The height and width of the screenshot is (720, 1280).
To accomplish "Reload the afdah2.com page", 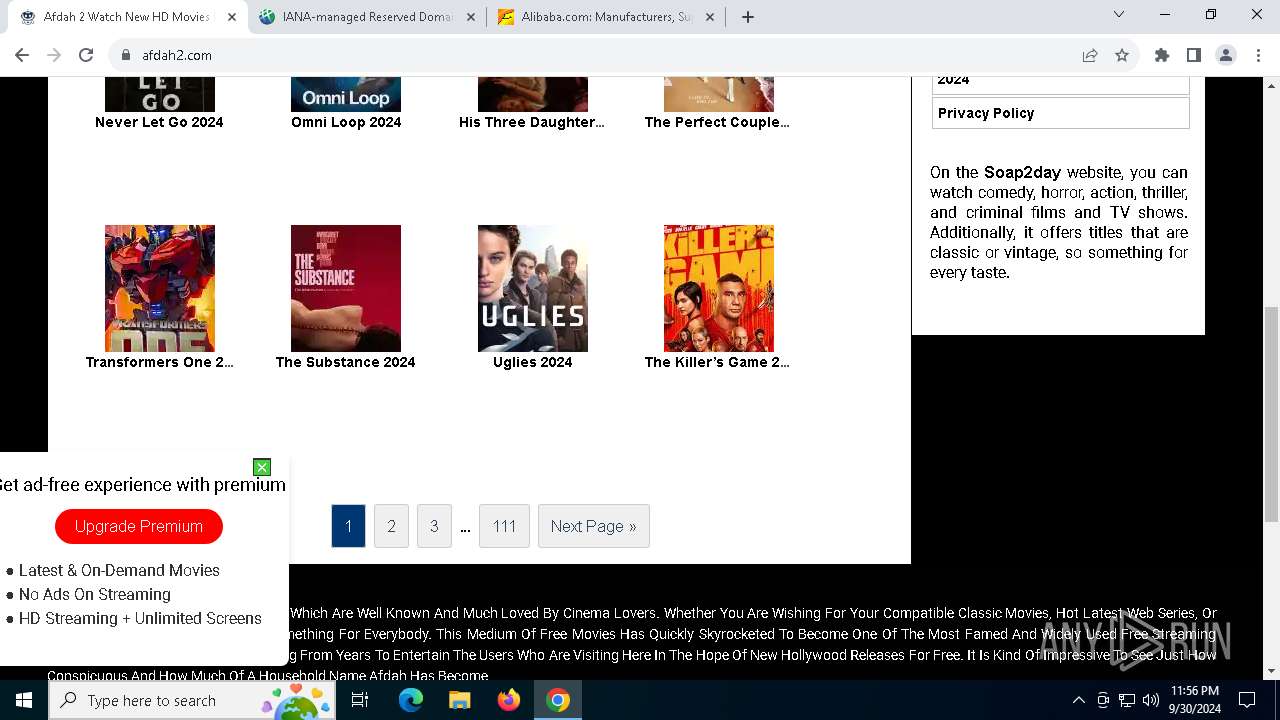I will (x=86, y=55).
